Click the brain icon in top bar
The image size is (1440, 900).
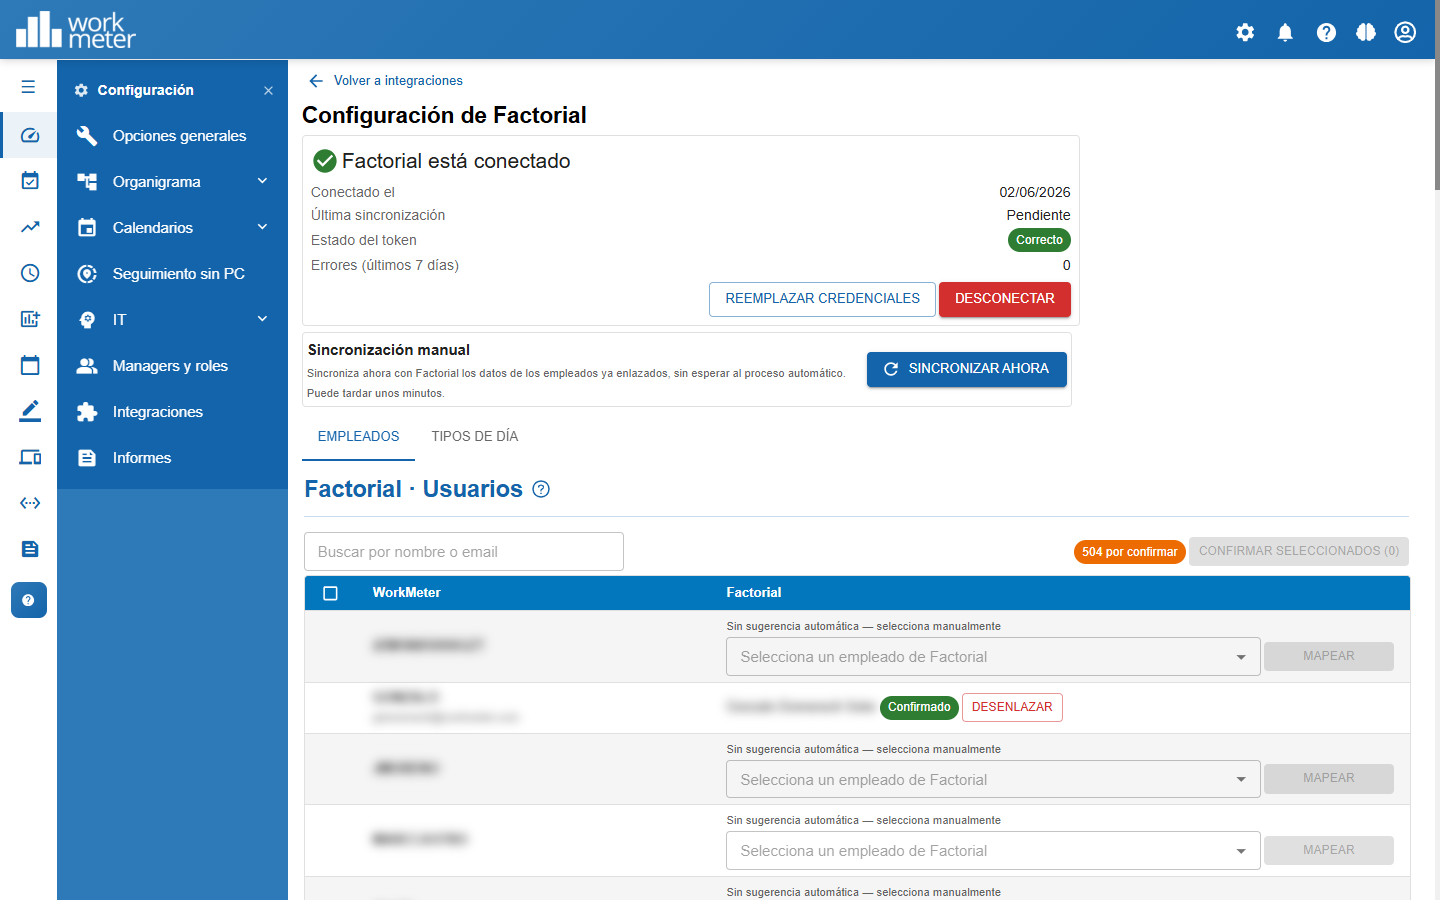click(x=1366, y=32)
